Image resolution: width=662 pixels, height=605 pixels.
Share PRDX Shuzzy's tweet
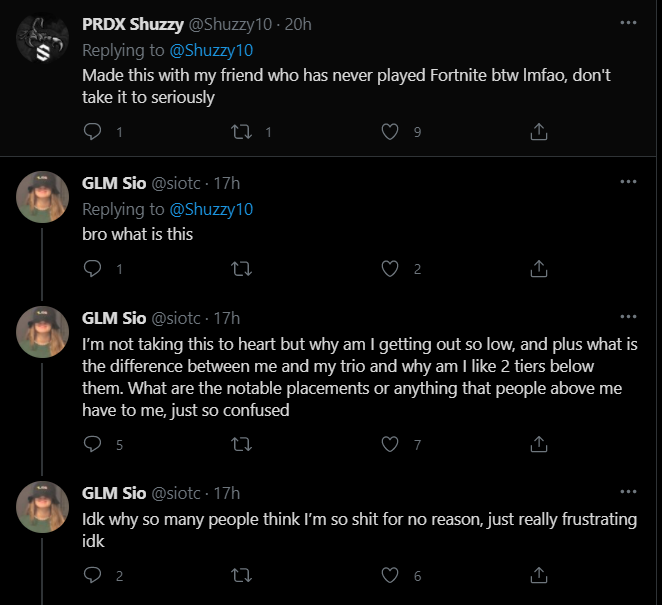pyautogui.click(x=538, y=131)
